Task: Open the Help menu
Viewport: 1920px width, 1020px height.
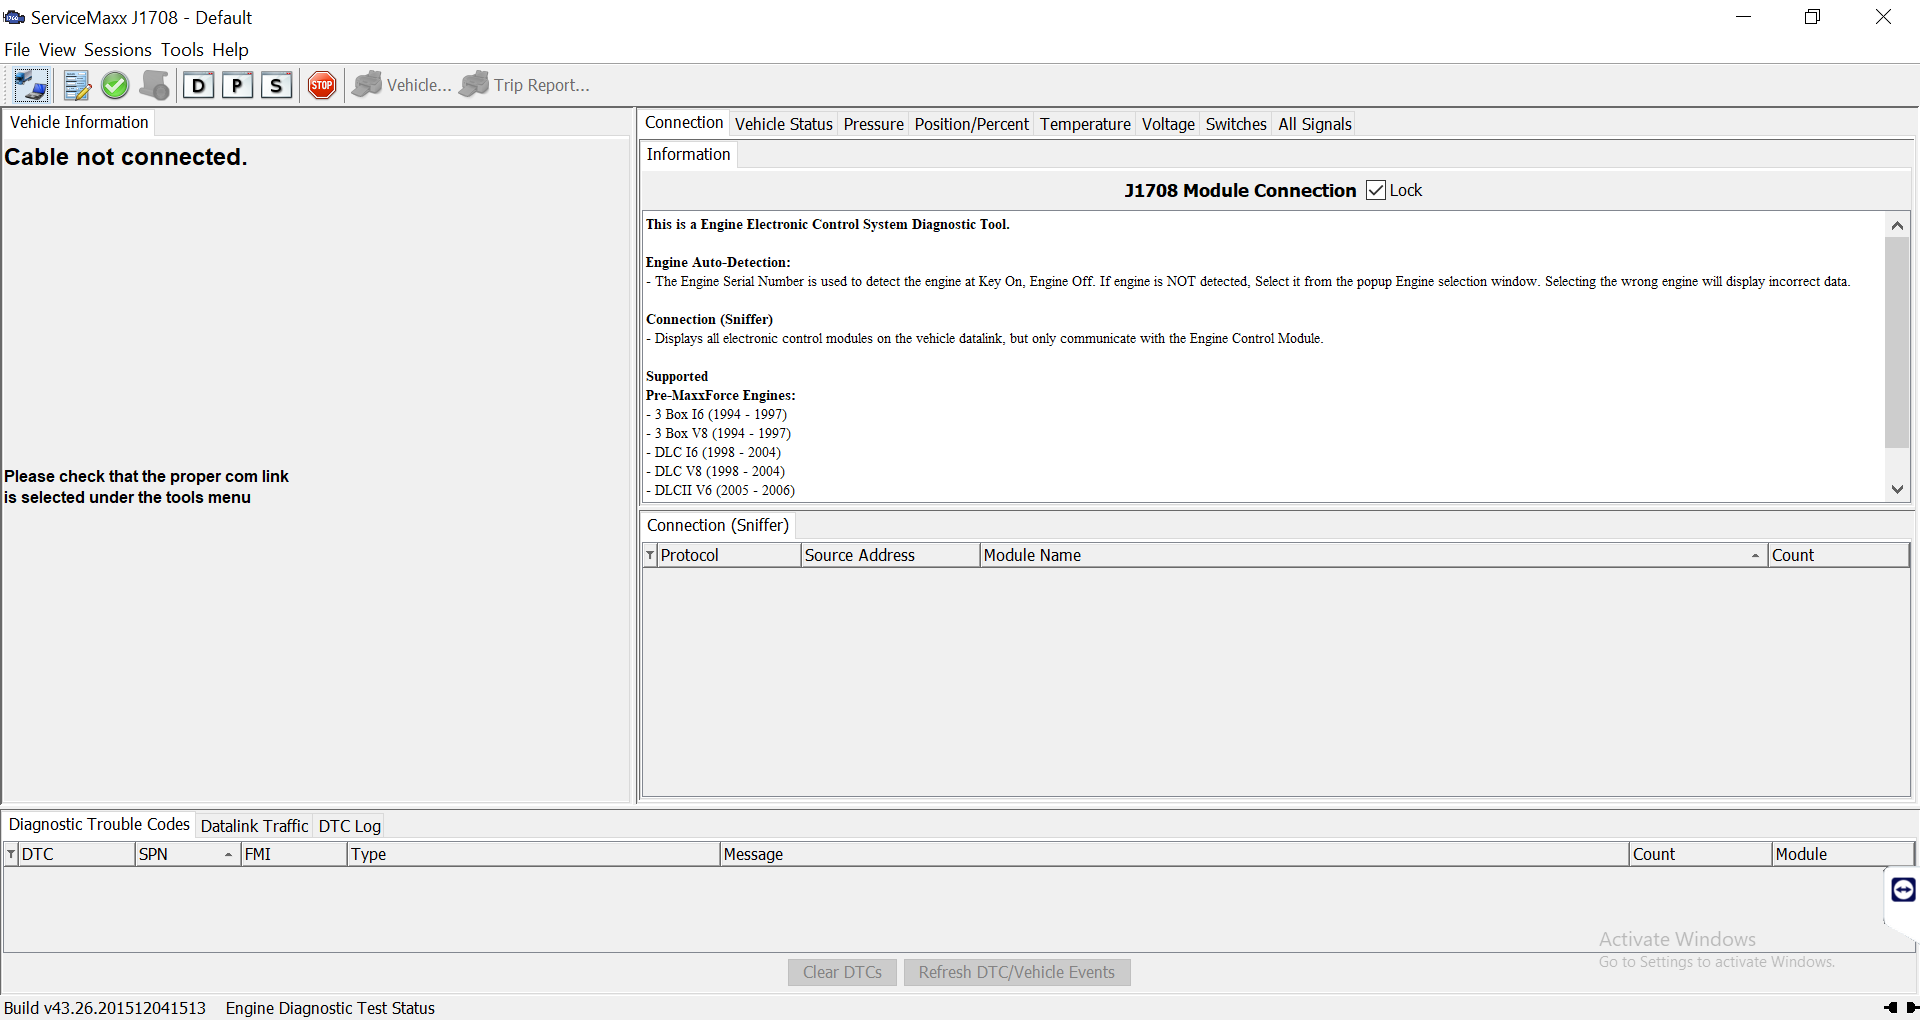Action: click(230, 50)
